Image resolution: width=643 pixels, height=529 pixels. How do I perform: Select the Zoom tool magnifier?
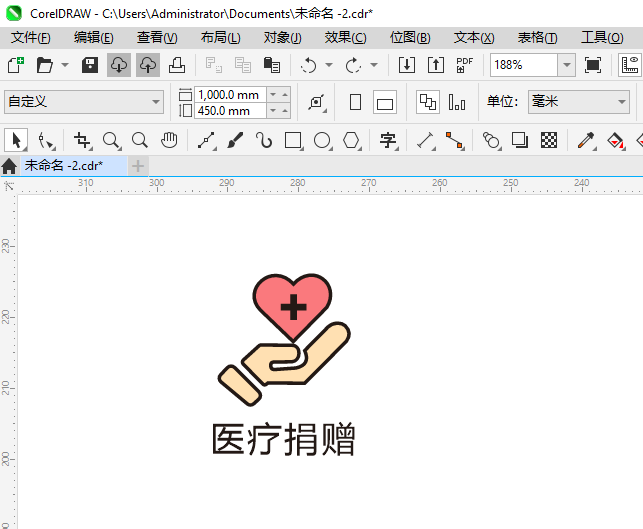(112, 141)
